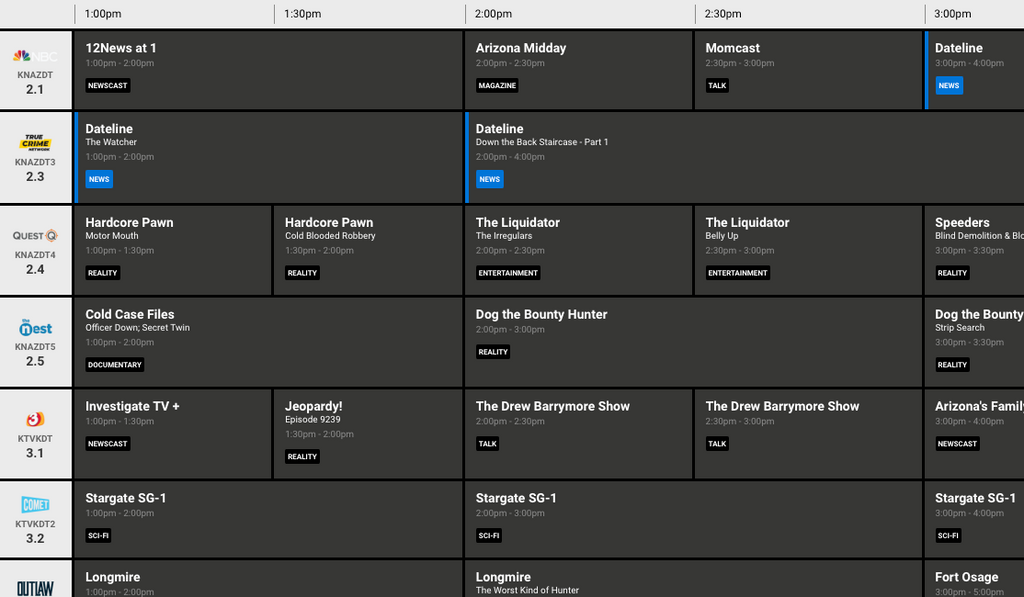
Task: Open the Momcast program at 2:30pm
Action: pyautogui.click(x=808, y=70)
